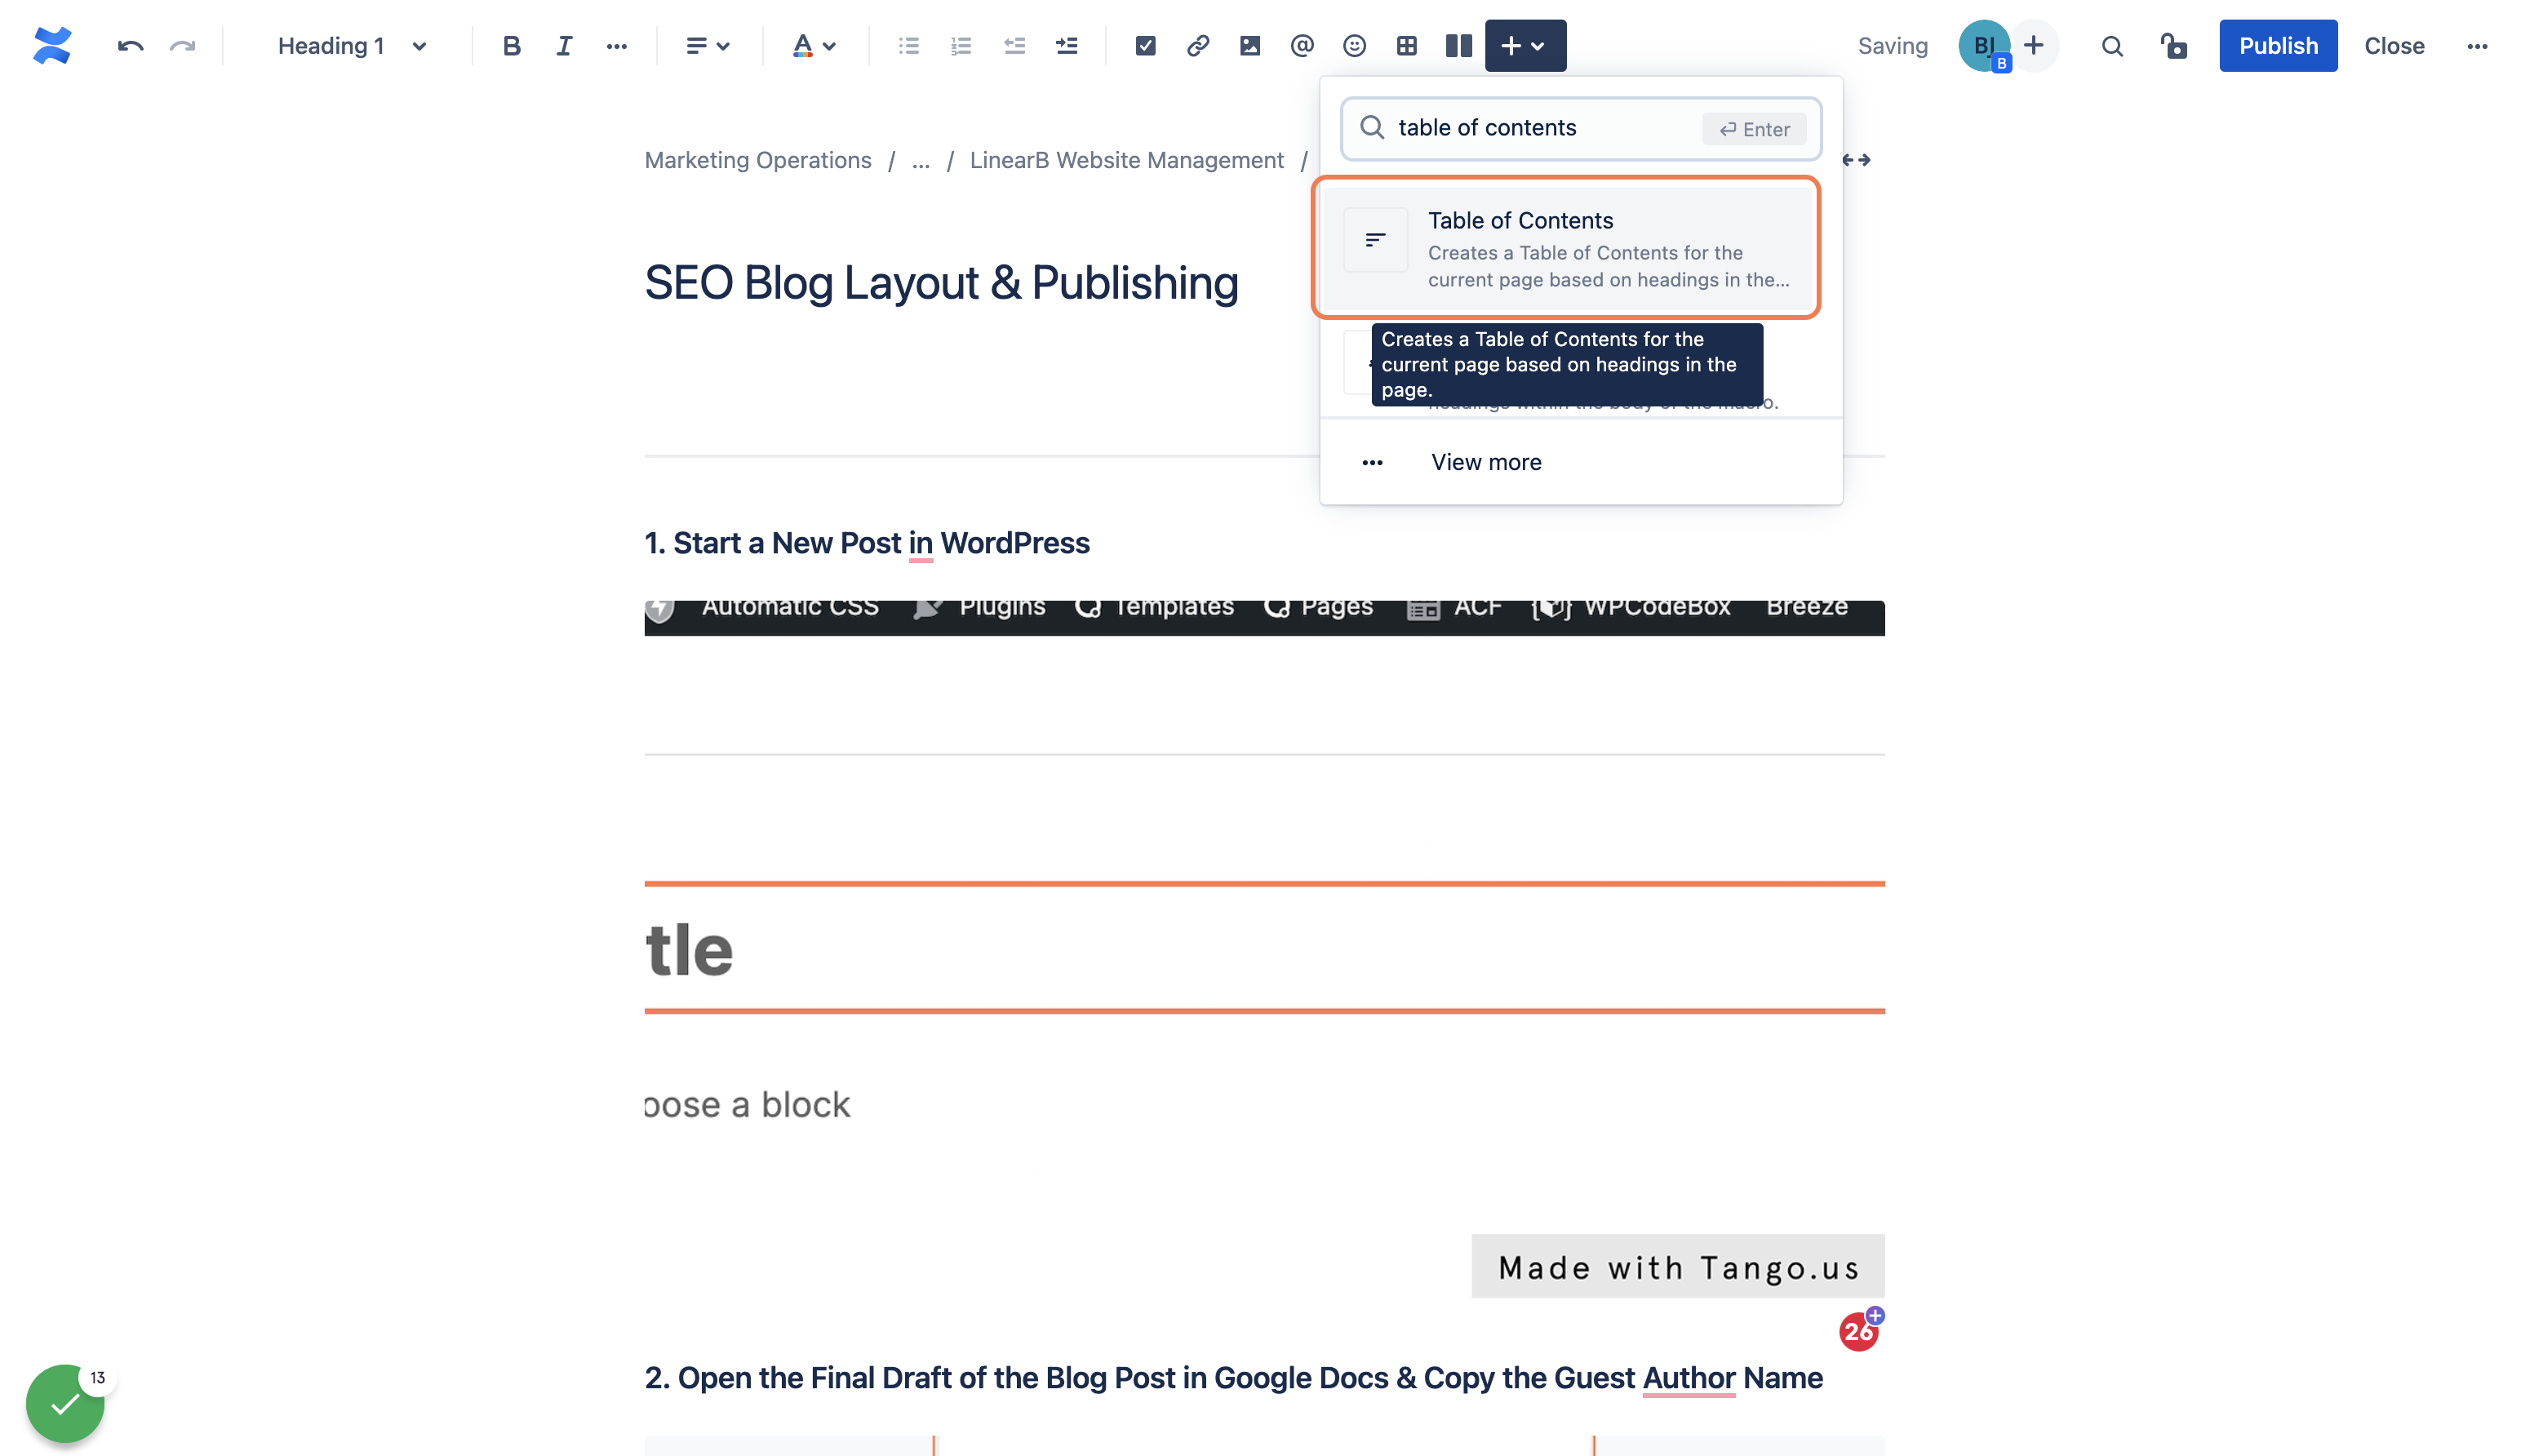Toggle bold formatting
The image size is (2543, 1456).
pos(512,46)
